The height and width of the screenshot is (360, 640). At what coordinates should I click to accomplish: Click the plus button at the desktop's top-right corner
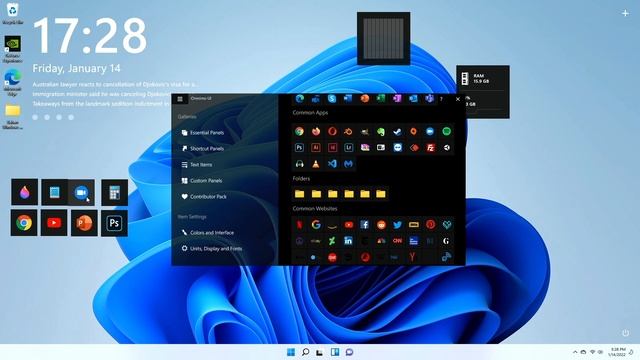[625, 13]
